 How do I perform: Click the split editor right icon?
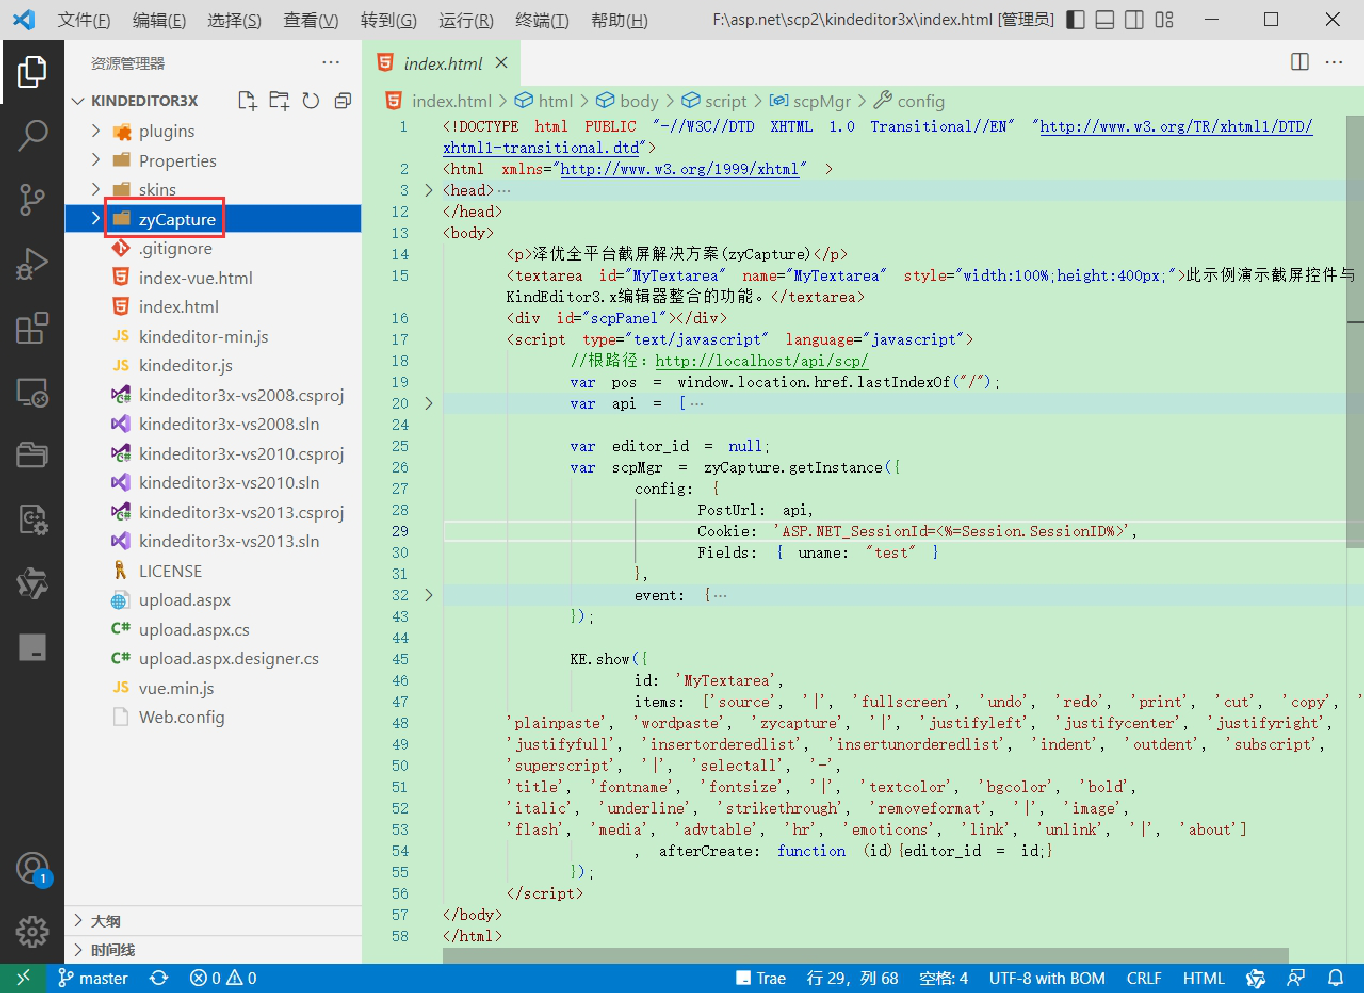(x=1300, y=62)
